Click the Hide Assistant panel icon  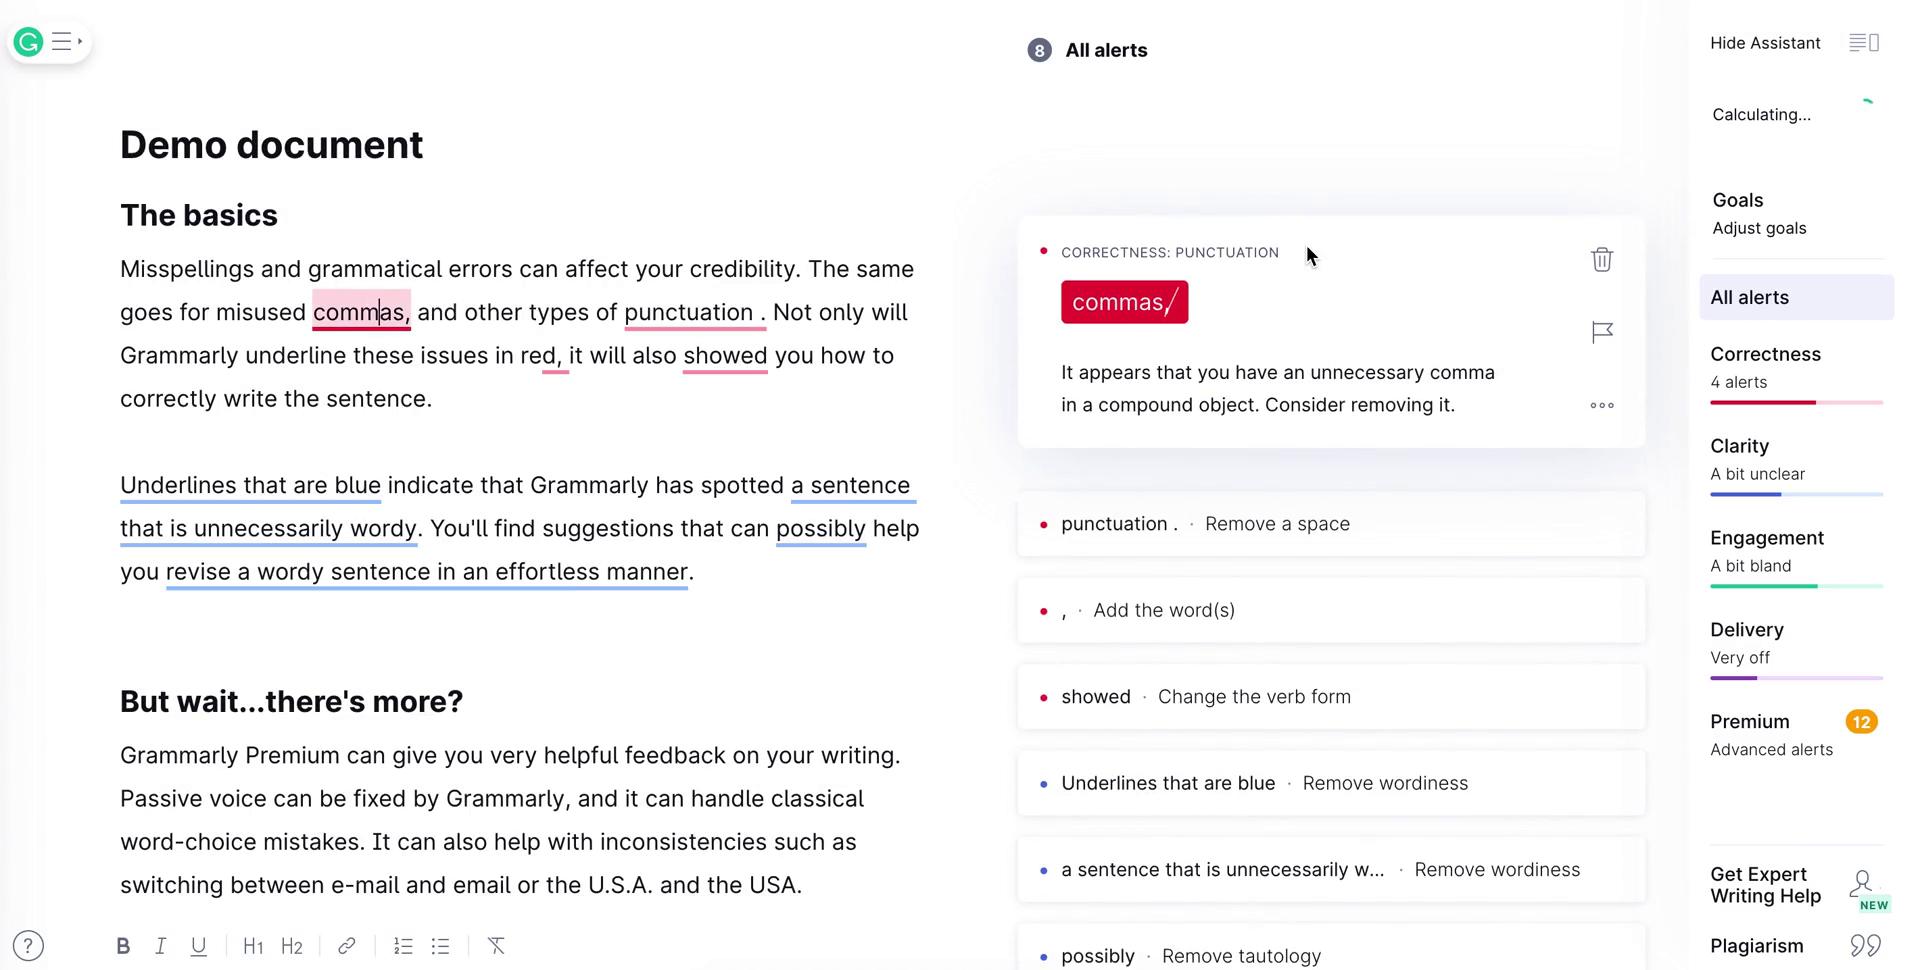[x=1864, y=43]
